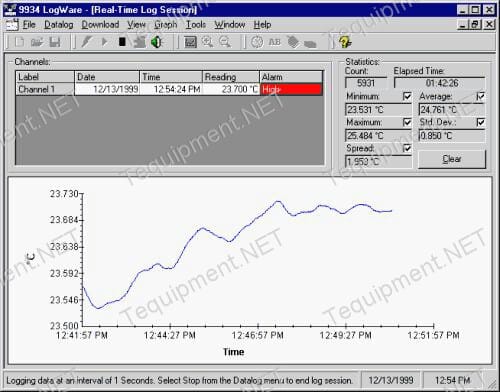Click the Minimum value 23.531 °C
Screen dimensions: 500x392
click(378, 110)
